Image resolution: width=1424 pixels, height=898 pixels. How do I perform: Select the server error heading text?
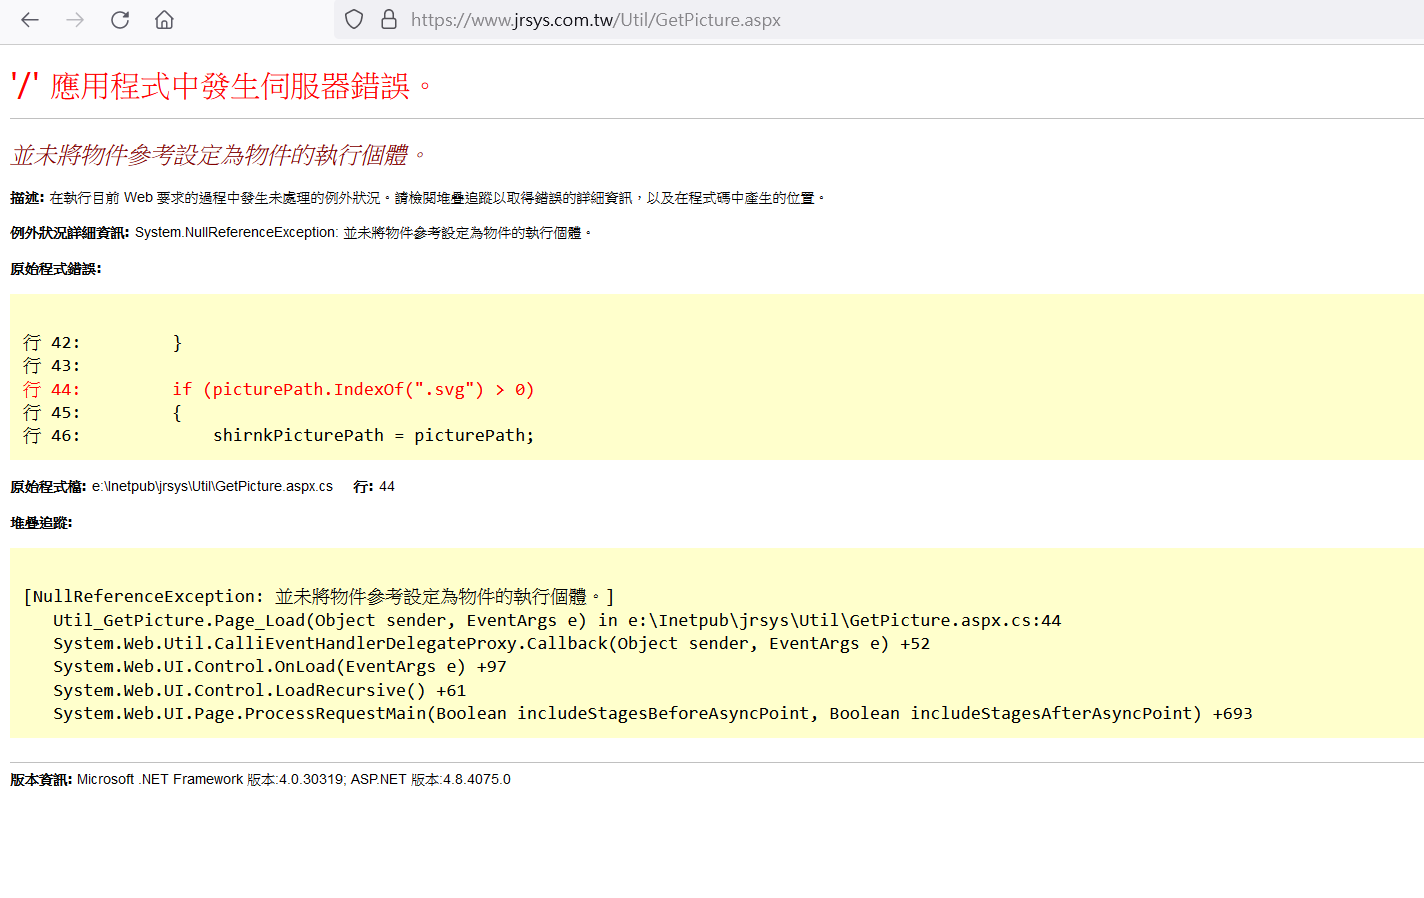click(221, 86)
